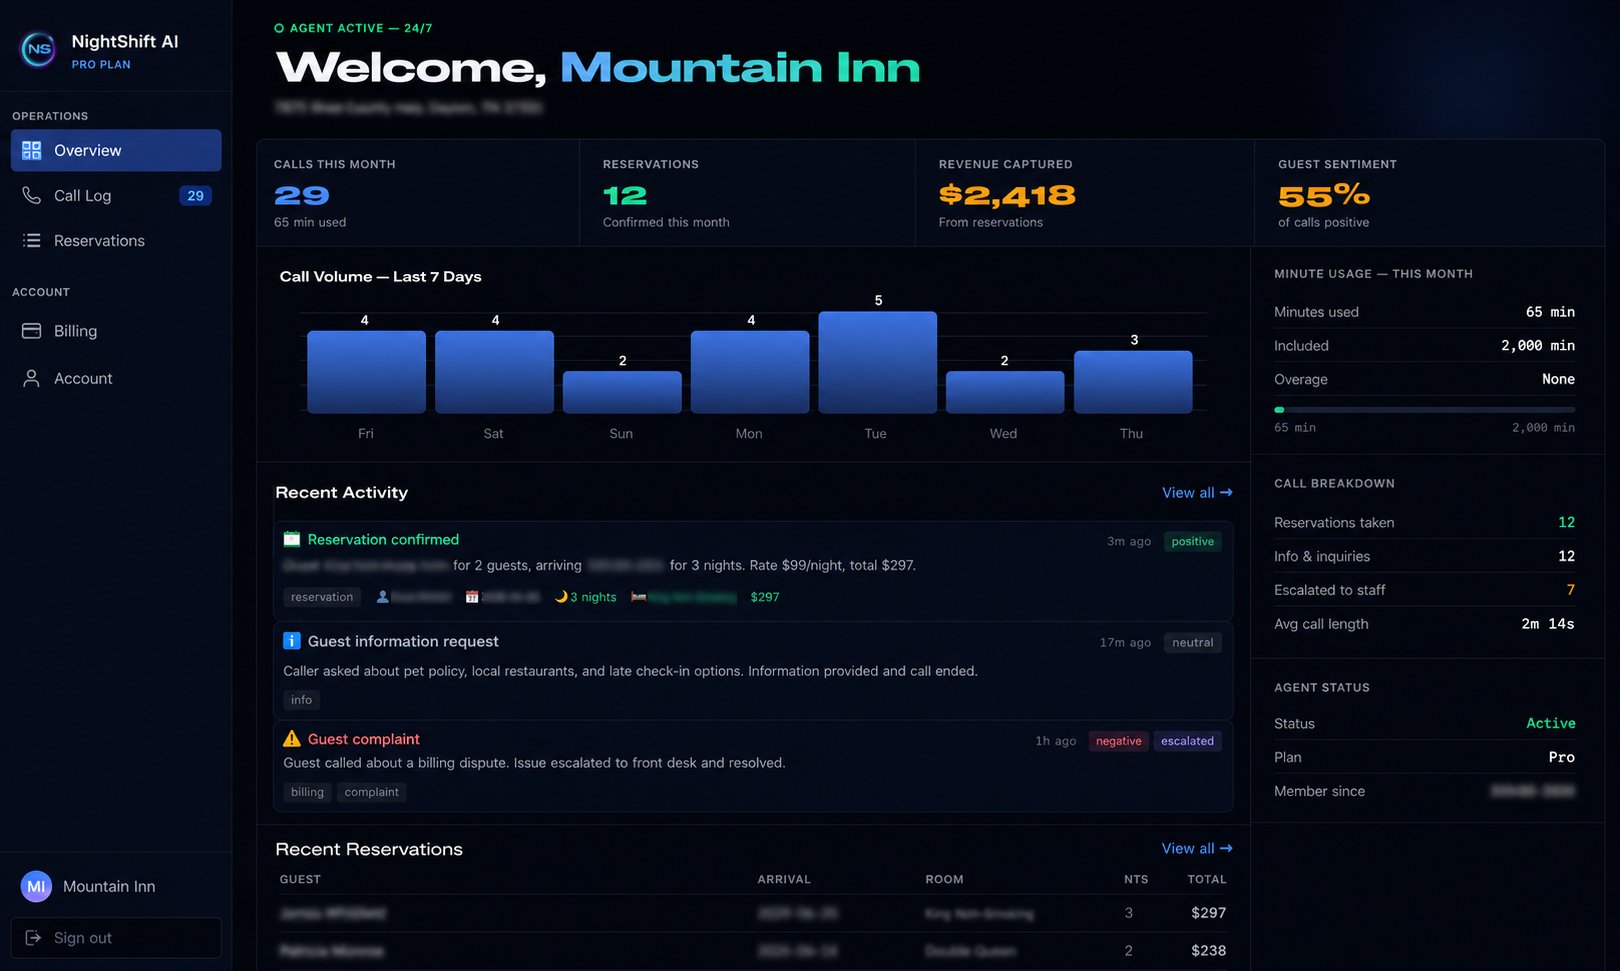Click the moon icon beside 3 nights
1620x971 pixels.
tap(561, 597)
